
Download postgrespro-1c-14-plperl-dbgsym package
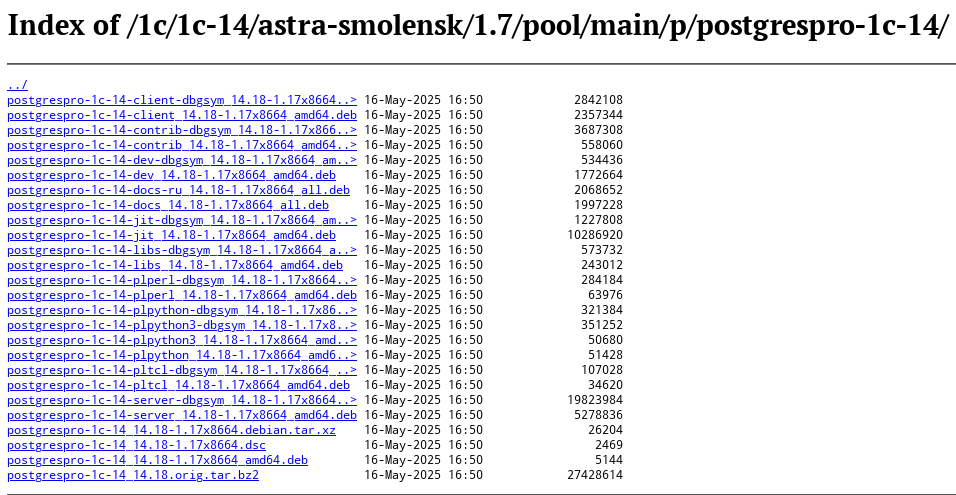pyautogui.click(x=182, y=280)
